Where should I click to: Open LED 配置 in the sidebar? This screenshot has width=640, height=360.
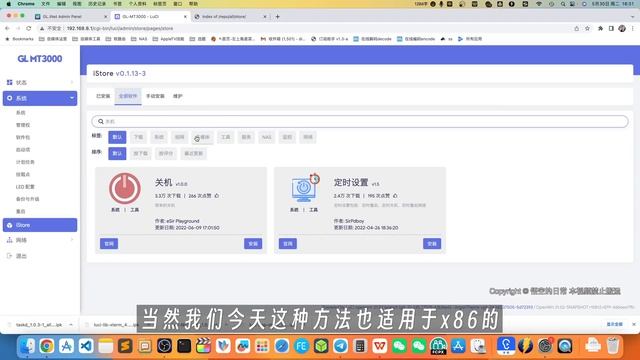25,187
